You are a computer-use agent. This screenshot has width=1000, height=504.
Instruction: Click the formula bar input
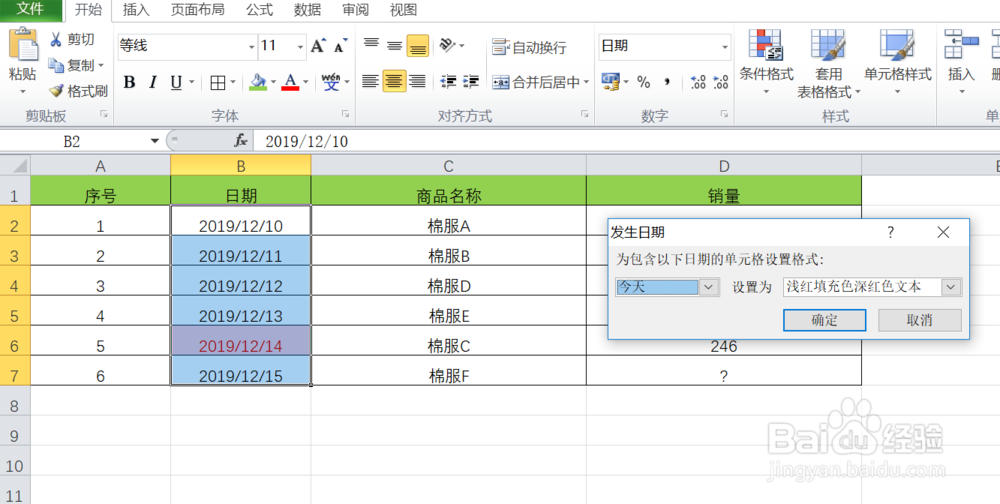coord(625,141)
